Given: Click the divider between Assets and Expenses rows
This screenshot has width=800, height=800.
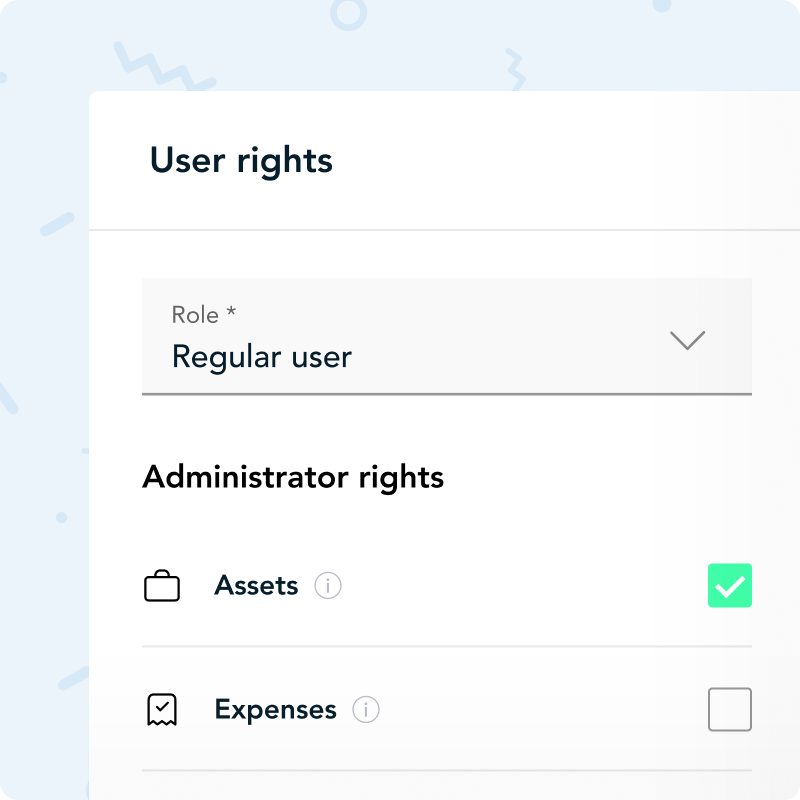Looking at the screenshot, I should click(x=446, y=647).
